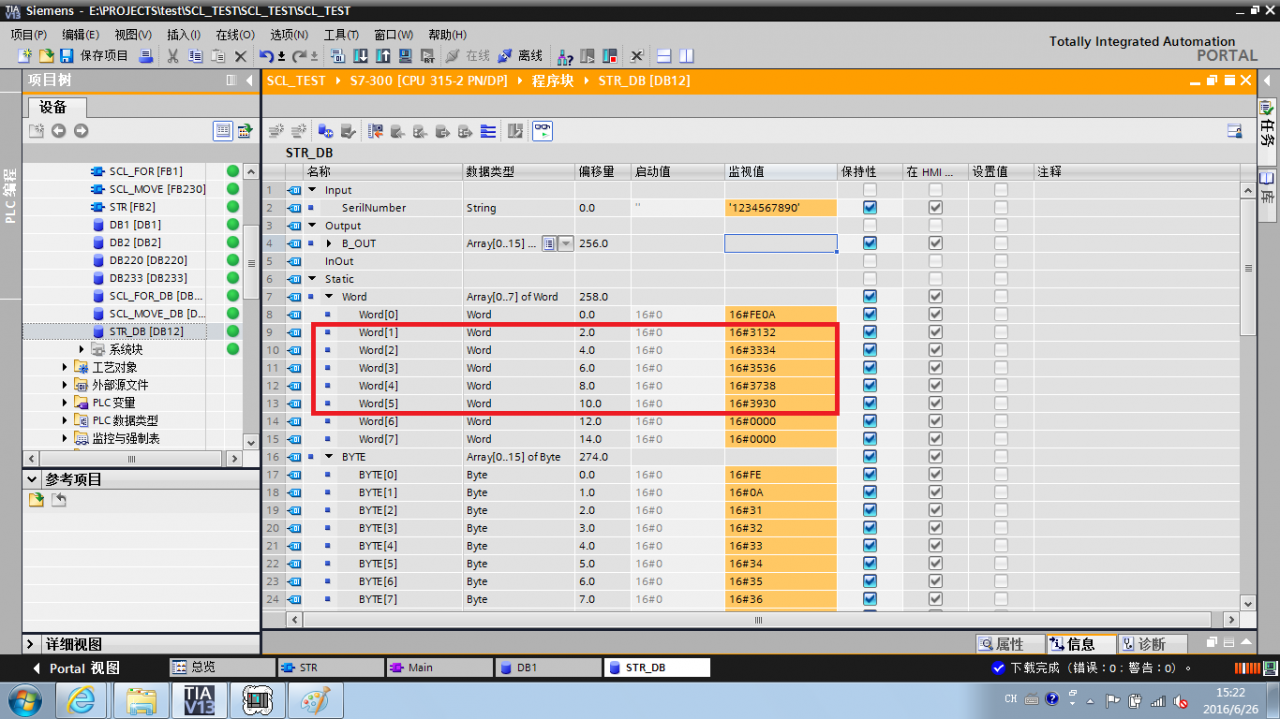Viewport: 1280px width, 719px height.
Task: Toggle HMI accessible checkbox for BYTE[3]
Action: click(935, 528)
